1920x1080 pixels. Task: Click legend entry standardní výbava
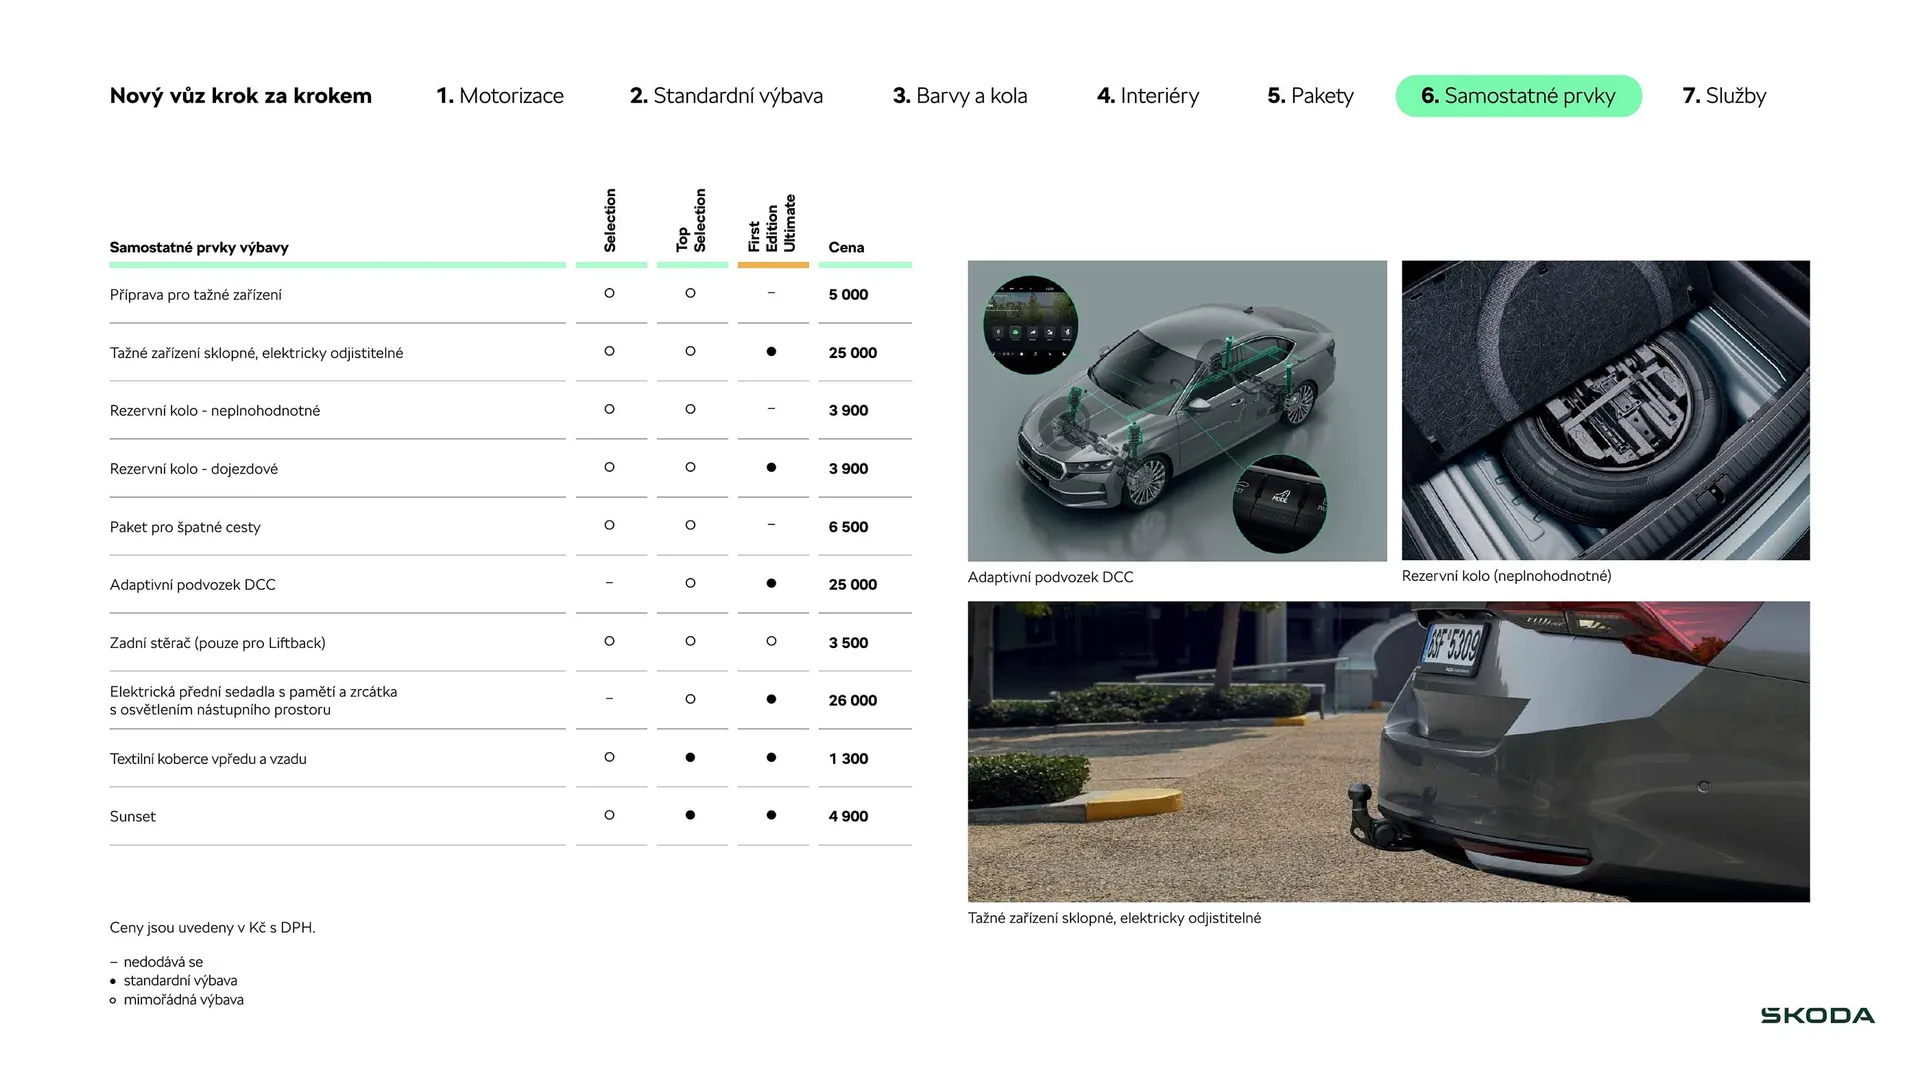[180, 981]
